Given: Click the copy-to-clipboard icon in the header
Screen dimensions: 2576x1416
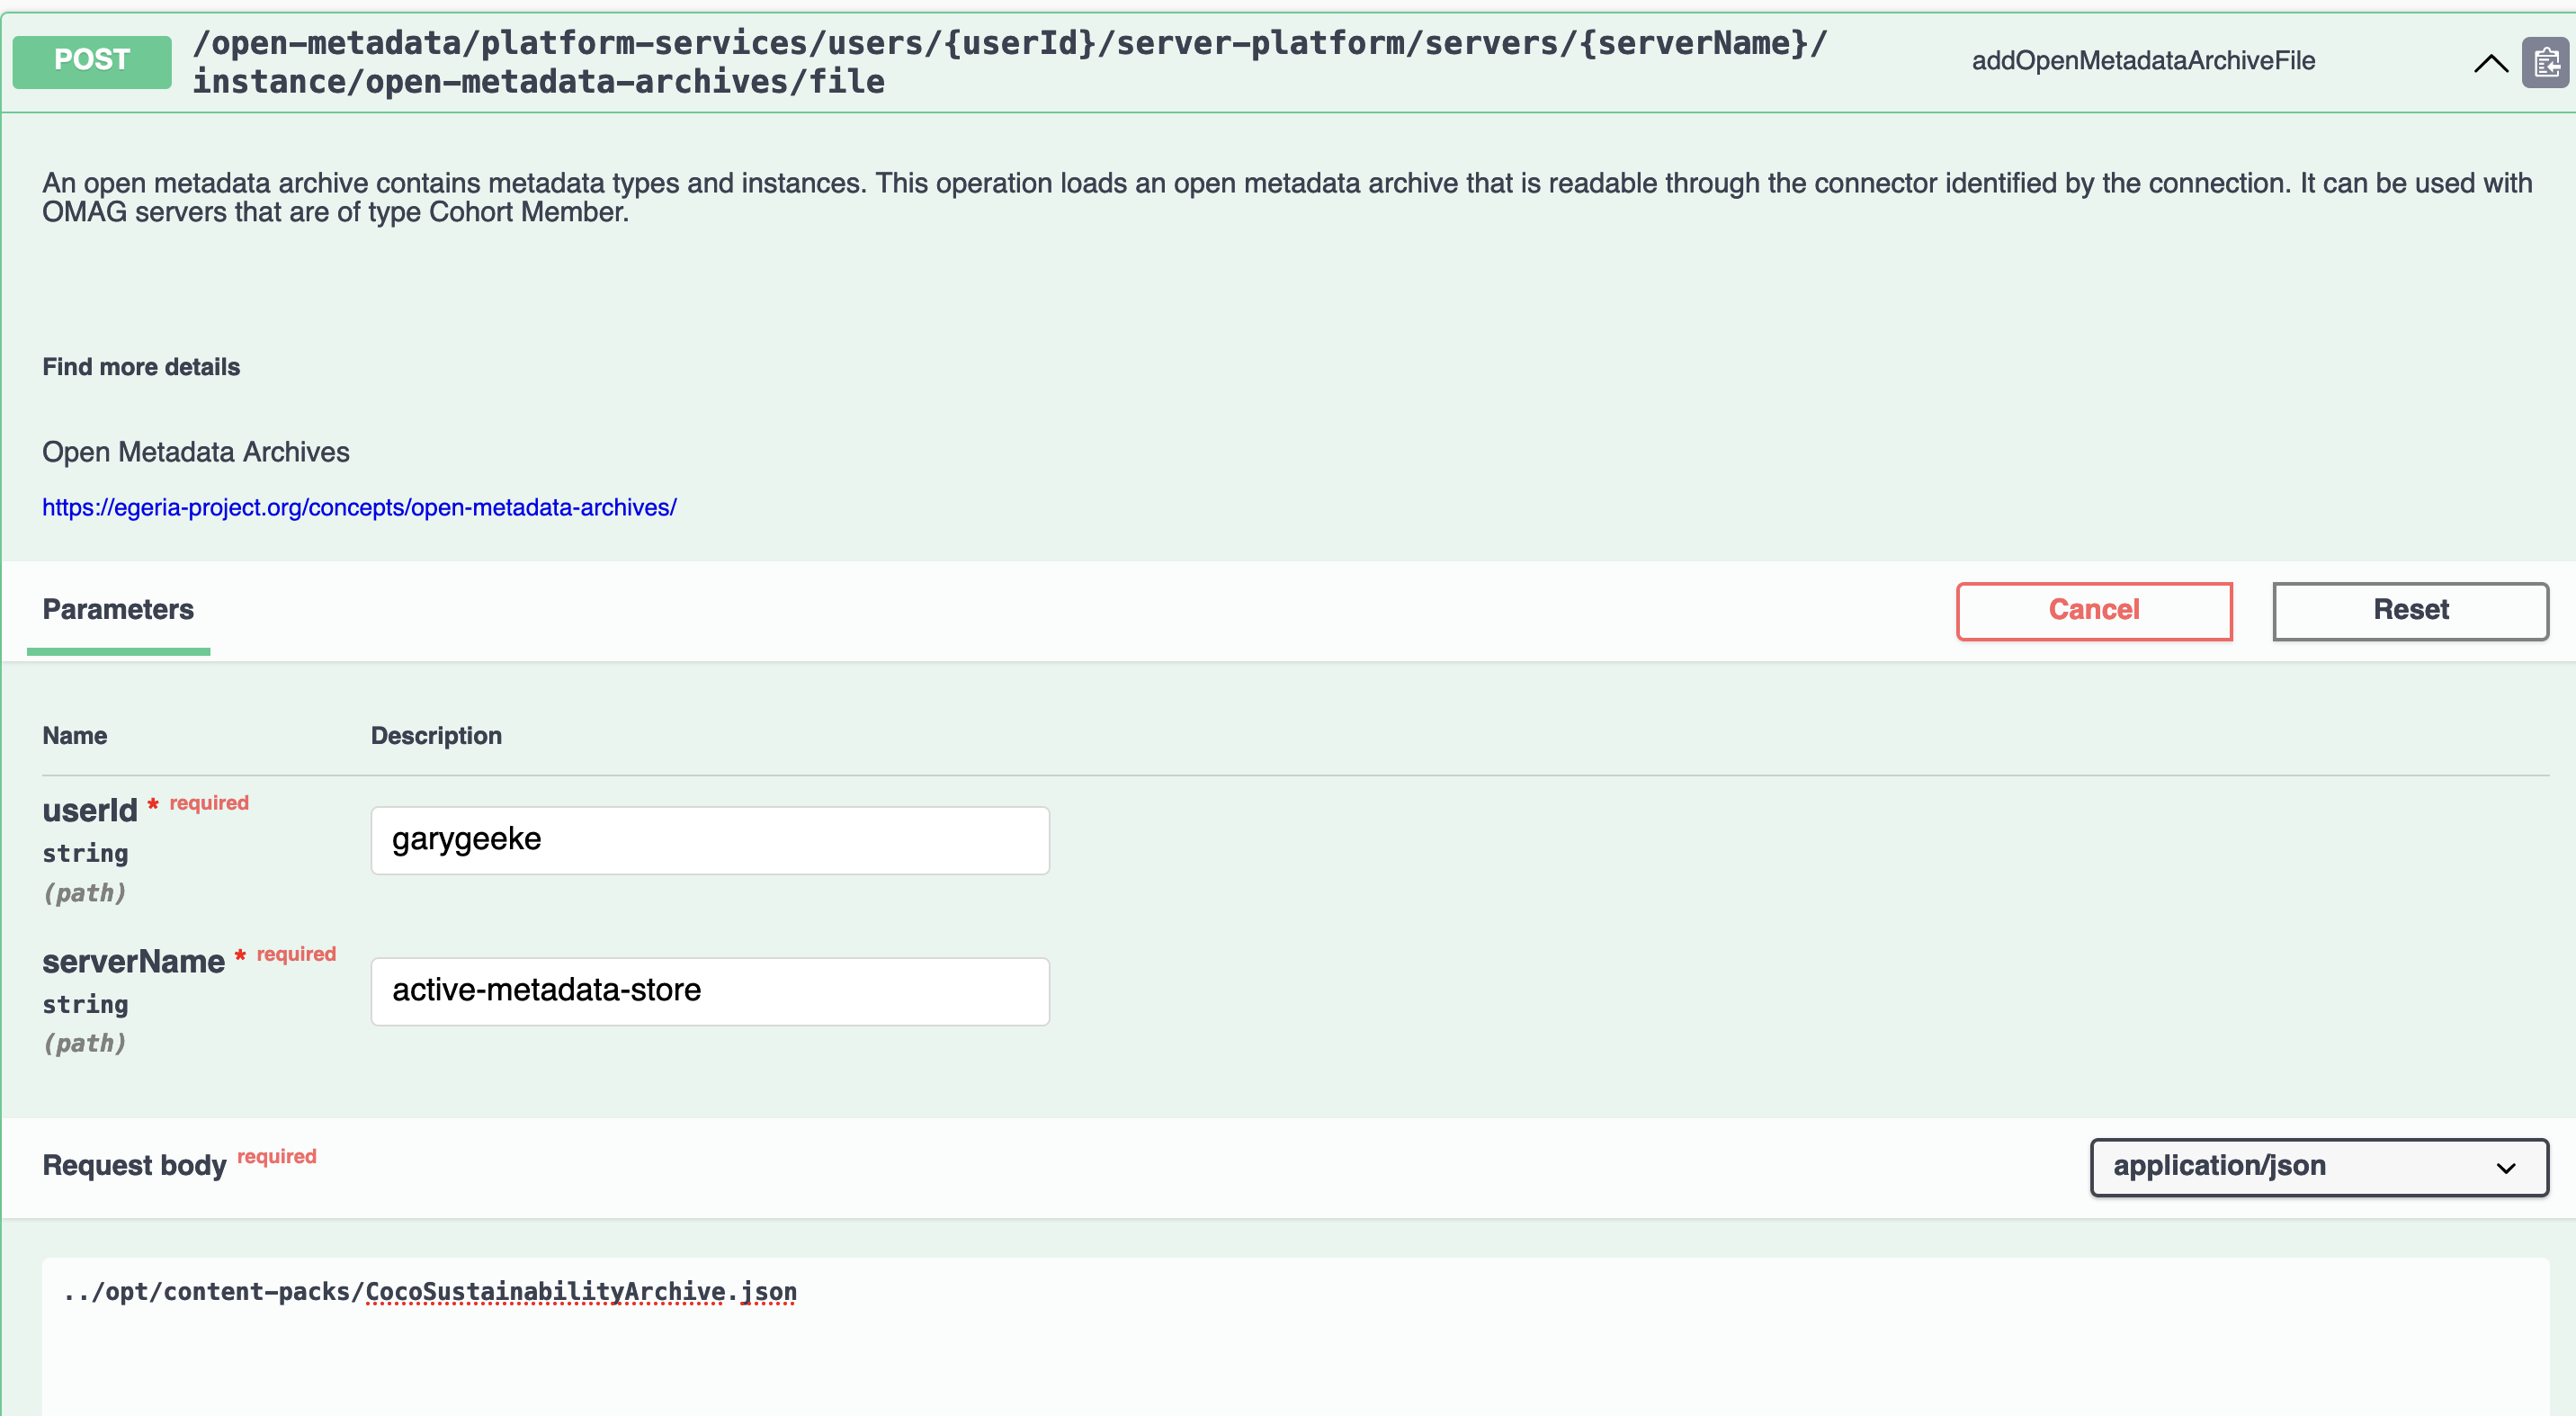Looking at the screenshot, I should 2545,63.
